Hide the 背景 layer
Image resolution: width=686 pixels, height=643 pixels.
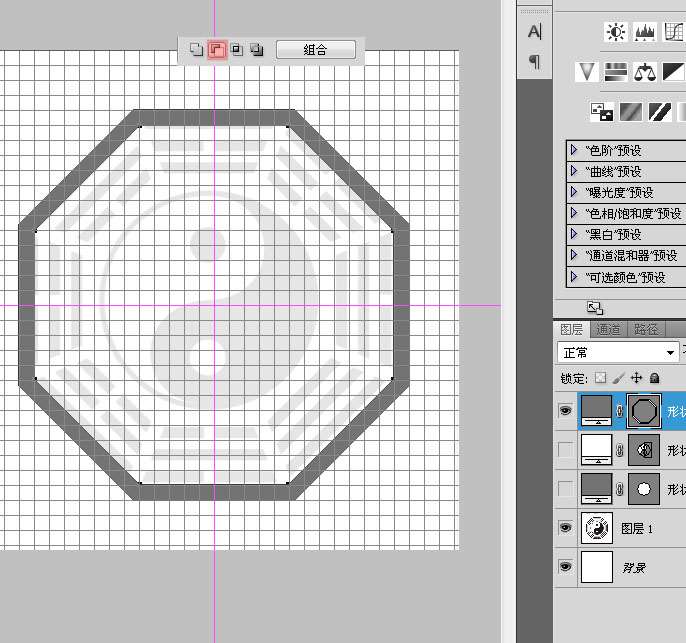coord(566,567)
